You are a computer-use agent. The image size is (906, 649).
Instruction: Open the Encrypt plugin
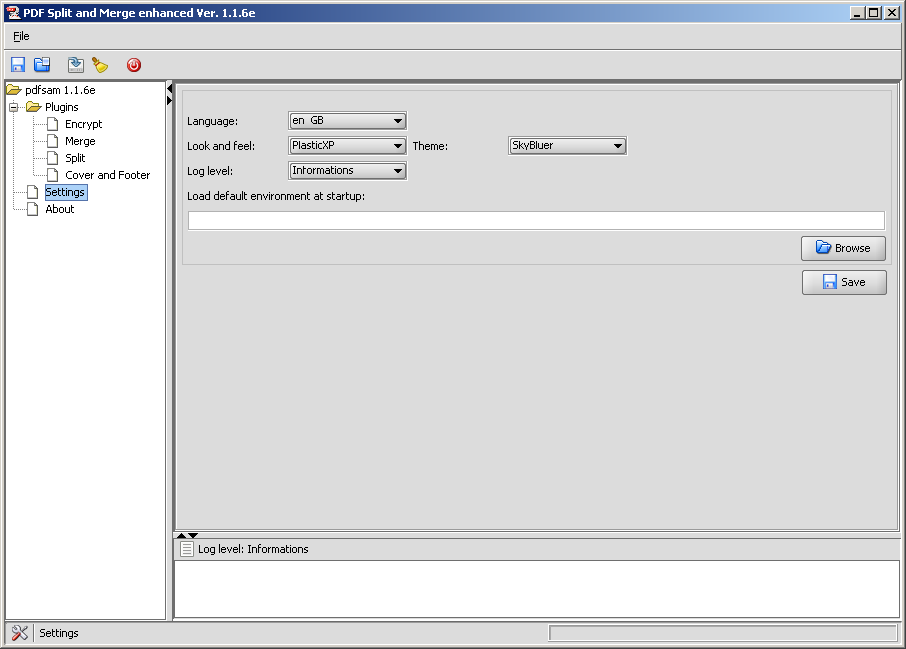(x=83, y=124)
